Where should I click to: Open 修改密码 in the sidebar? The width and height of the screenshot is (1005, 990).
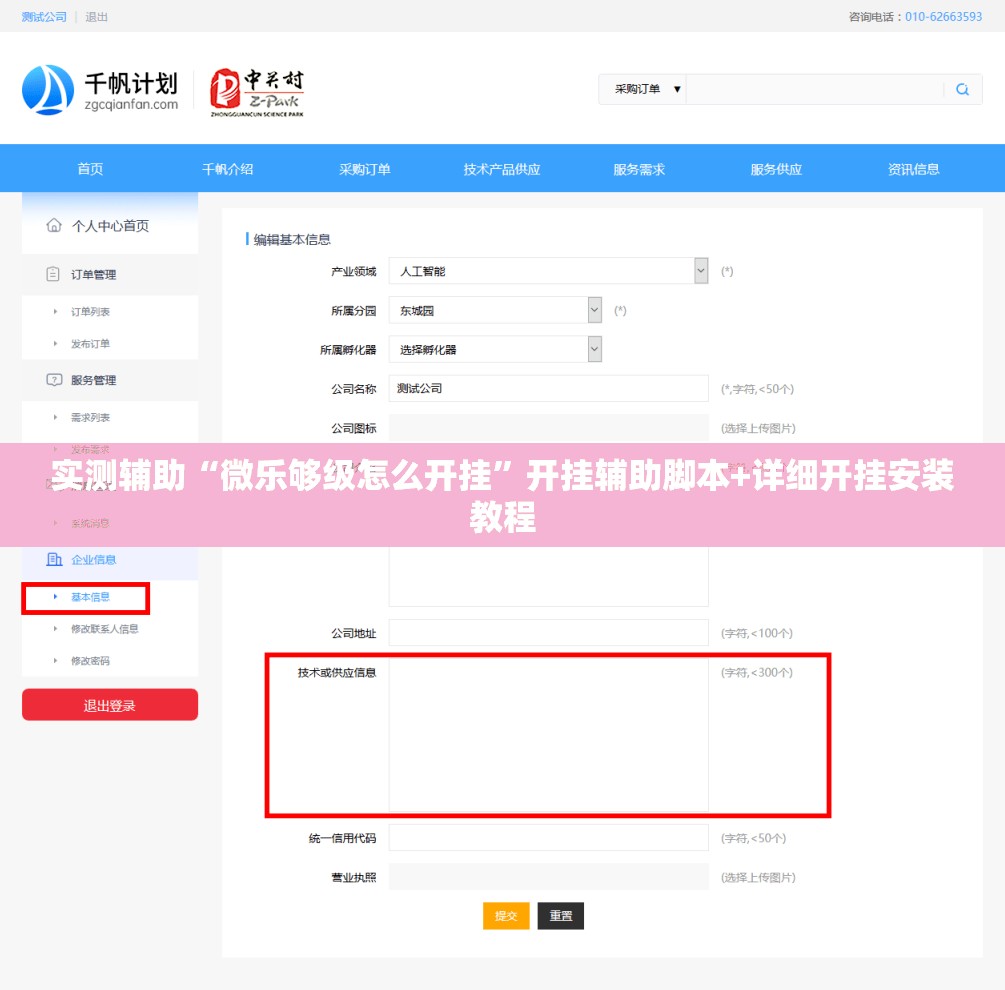tap(90, 661)
